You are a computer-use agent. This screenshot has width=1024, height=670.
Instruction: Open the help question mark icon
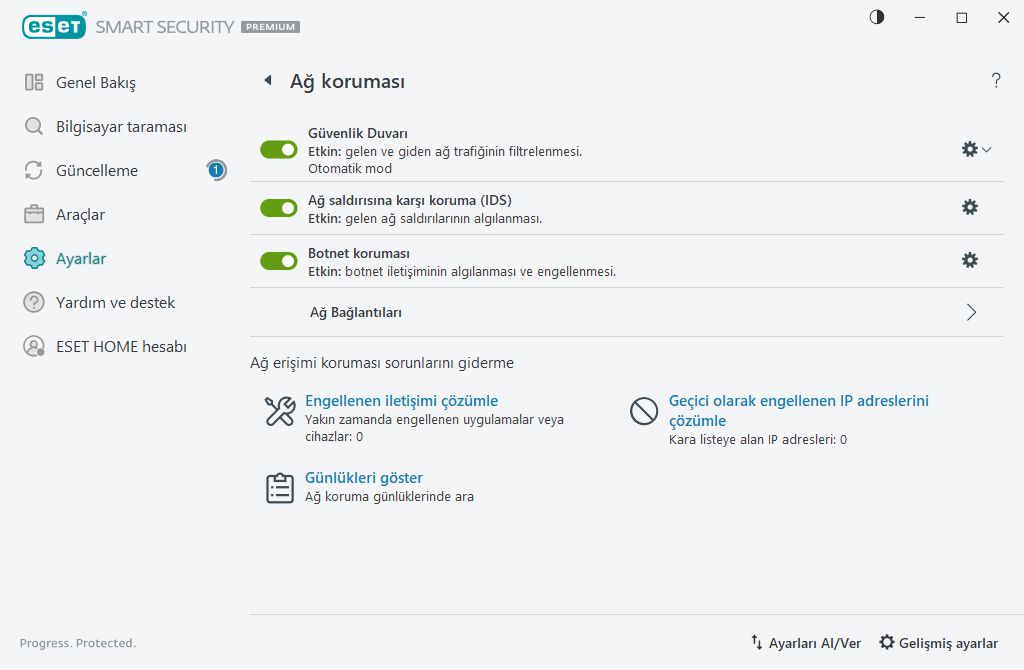click(996, 81)
